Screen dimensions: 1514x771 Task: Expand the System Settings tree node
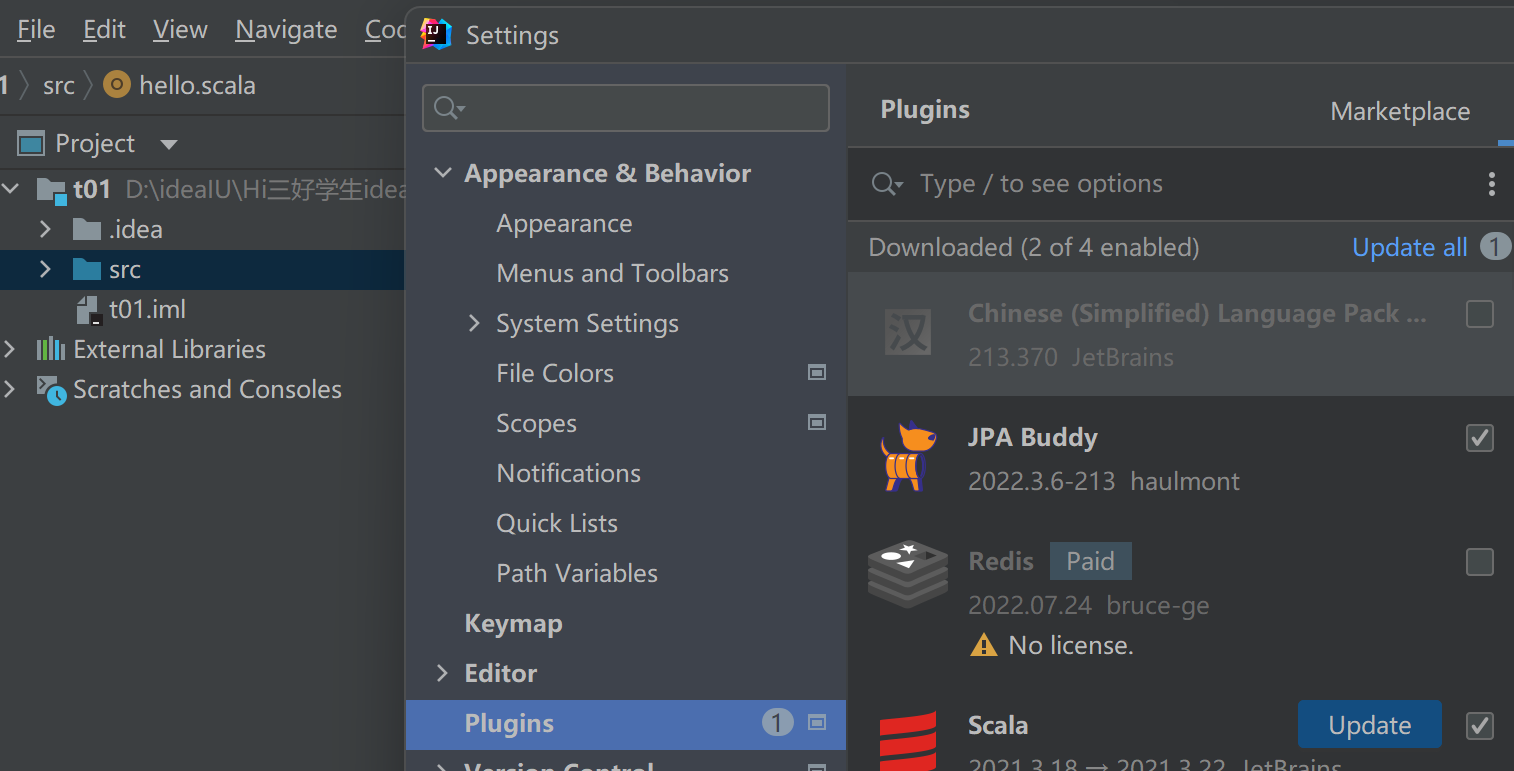pos(474,323)
